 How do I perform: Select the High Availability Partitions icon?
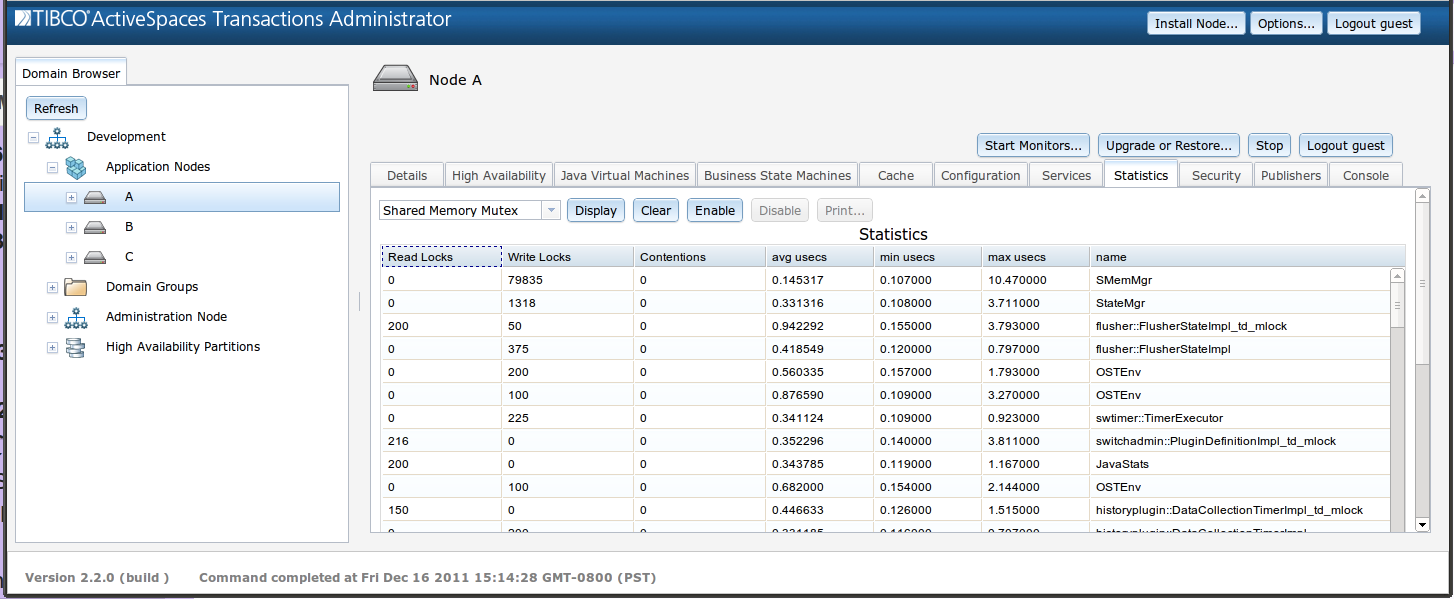point(76,346)
